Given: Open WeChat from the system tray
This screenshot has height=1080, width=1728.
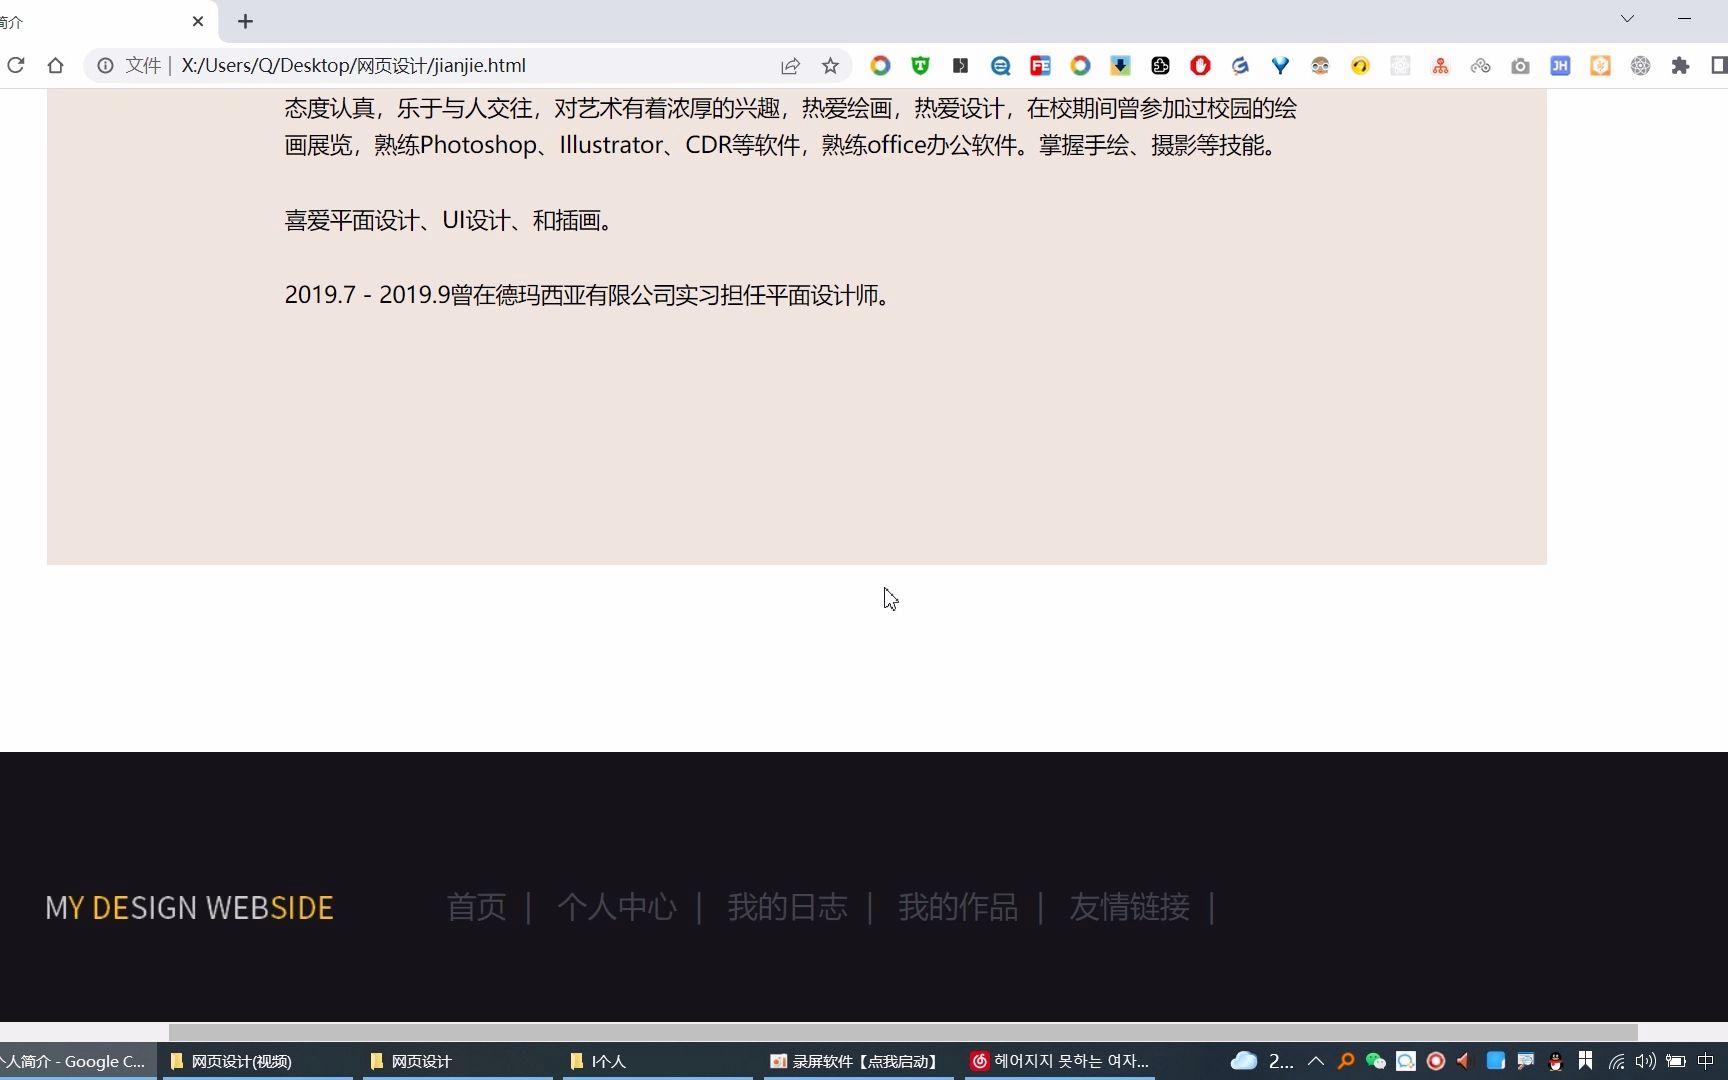Looking at the screenshot, I should [x=1376, y=1061].
